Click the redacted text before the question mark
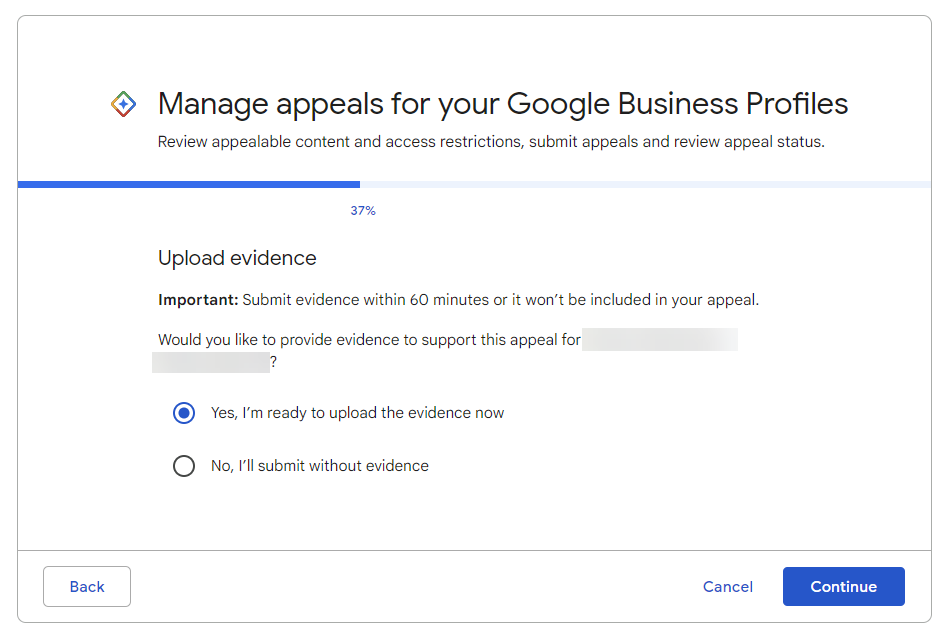The image size is (944, 637). pyautogui.click(x=210, y=362)
